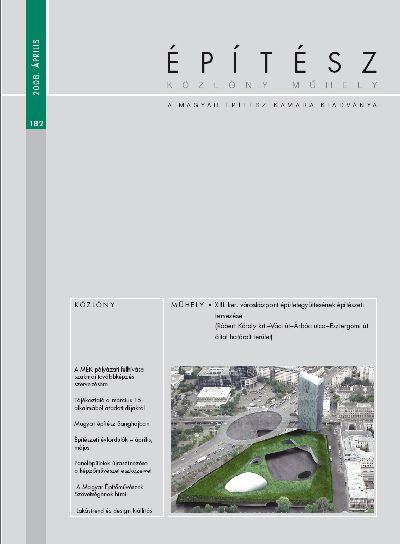Open the A MÉK pályázati felhívása item
This screenshot has height=544, width=400.
(x=109, y=377)
